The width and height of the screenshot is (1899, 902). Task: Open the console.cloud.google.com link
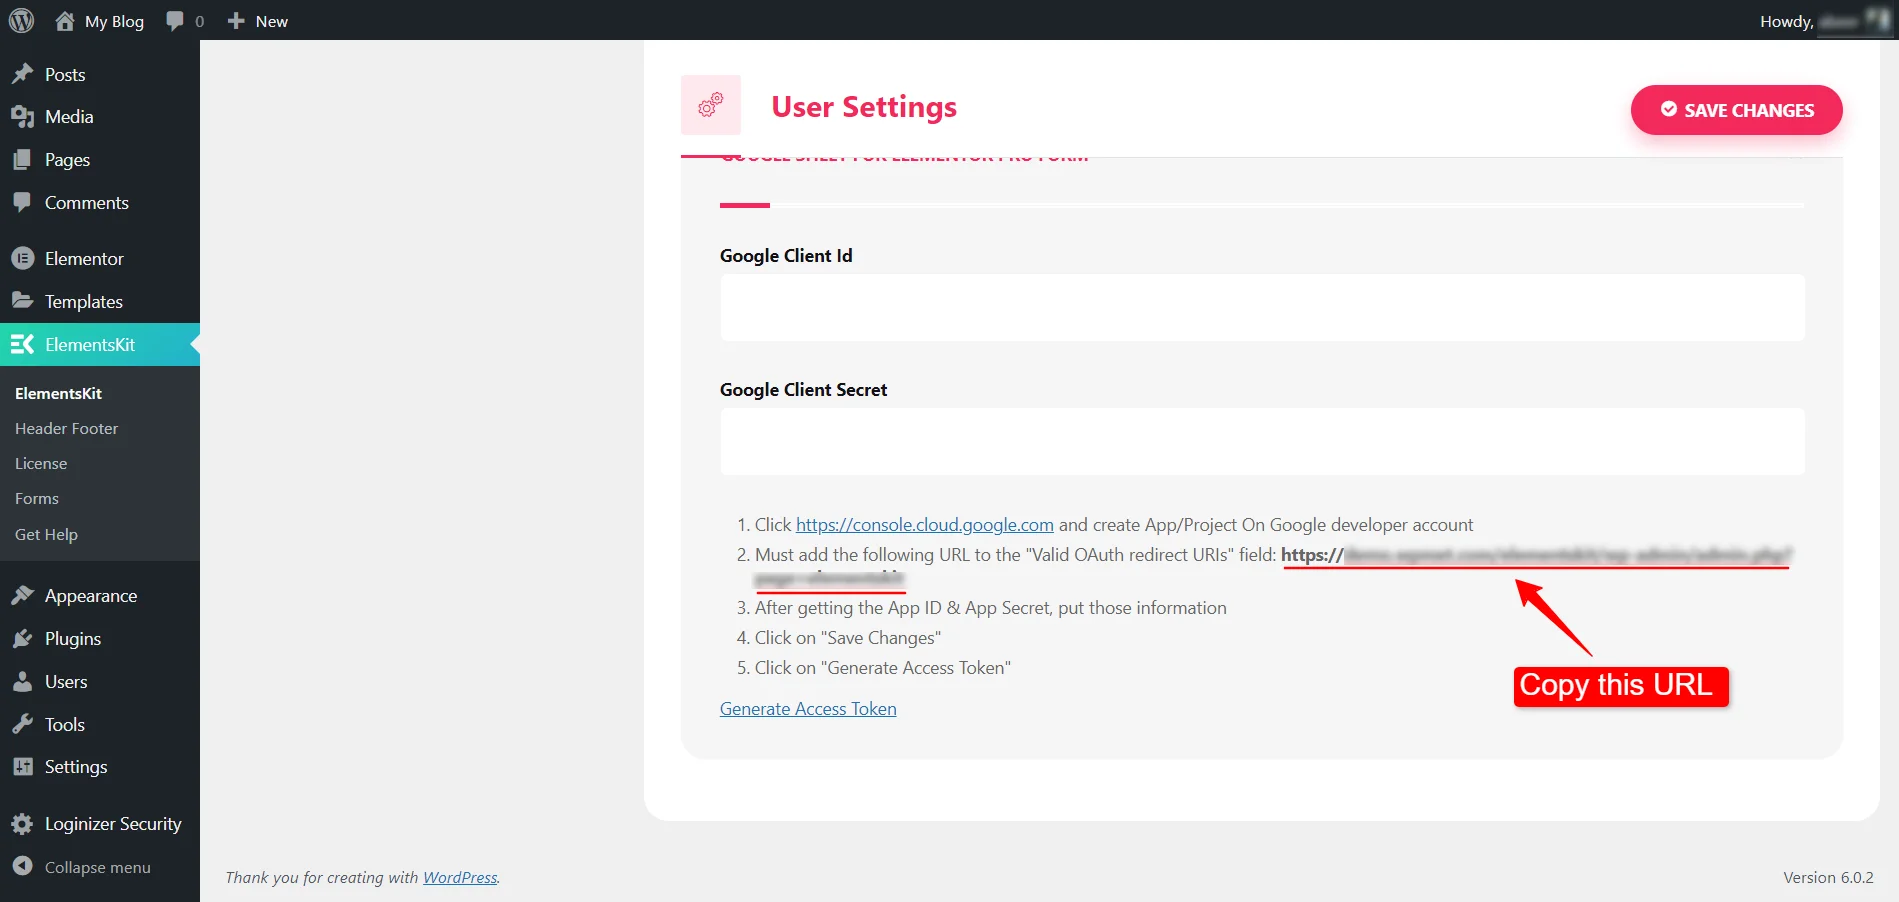coord(924,525)
